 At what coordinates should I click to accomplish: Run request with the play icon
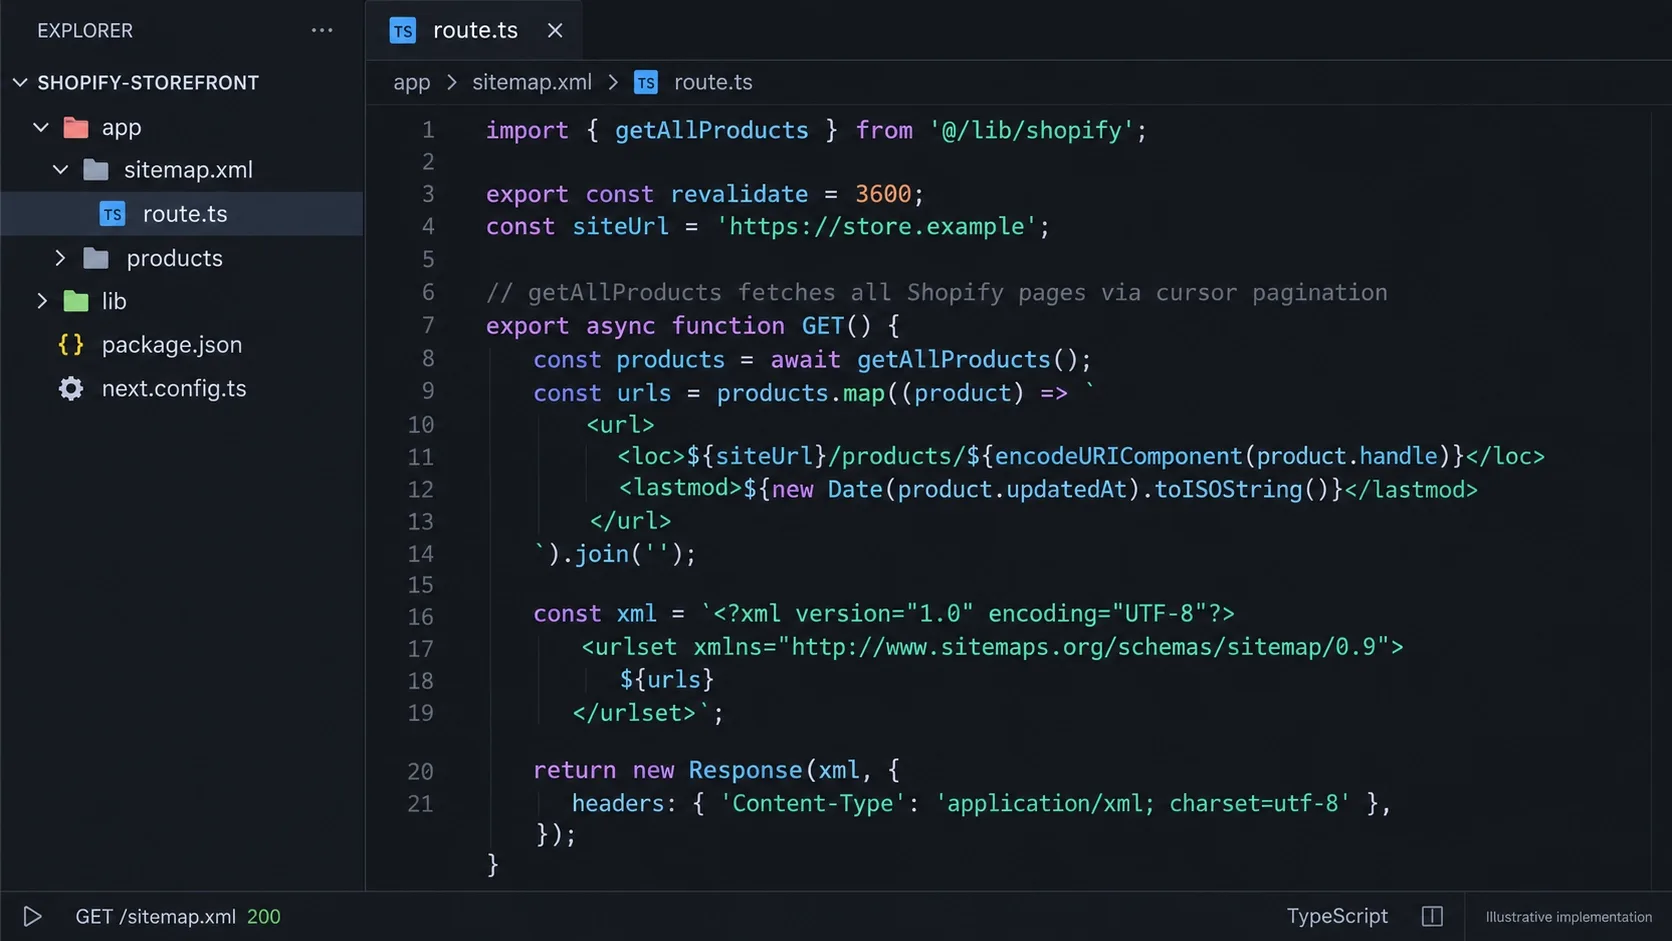(32, 916)
